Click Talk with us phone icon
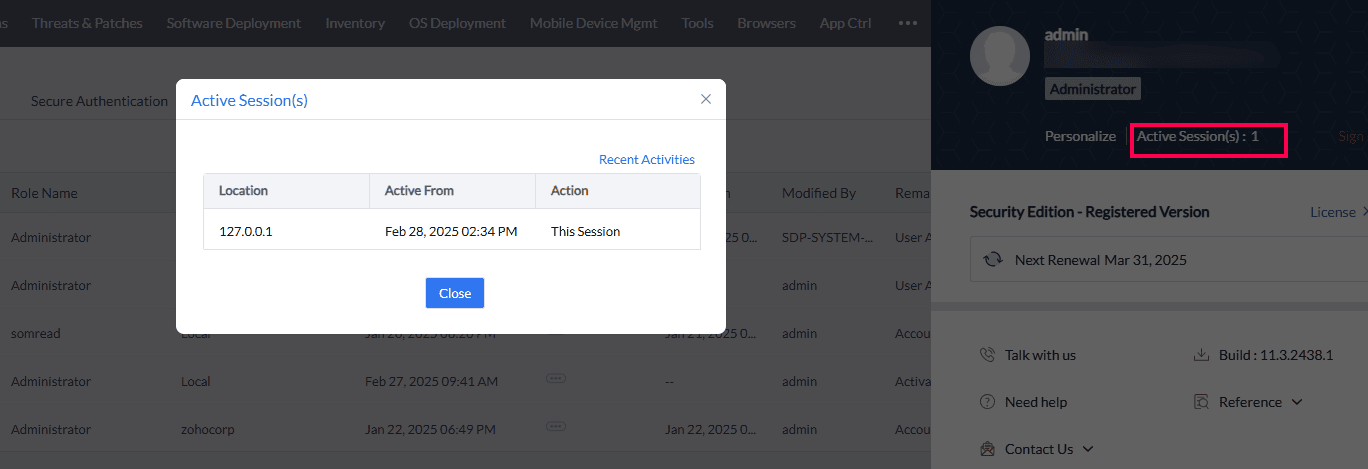This screenshot has width=1368, height=469. (987, 355)
